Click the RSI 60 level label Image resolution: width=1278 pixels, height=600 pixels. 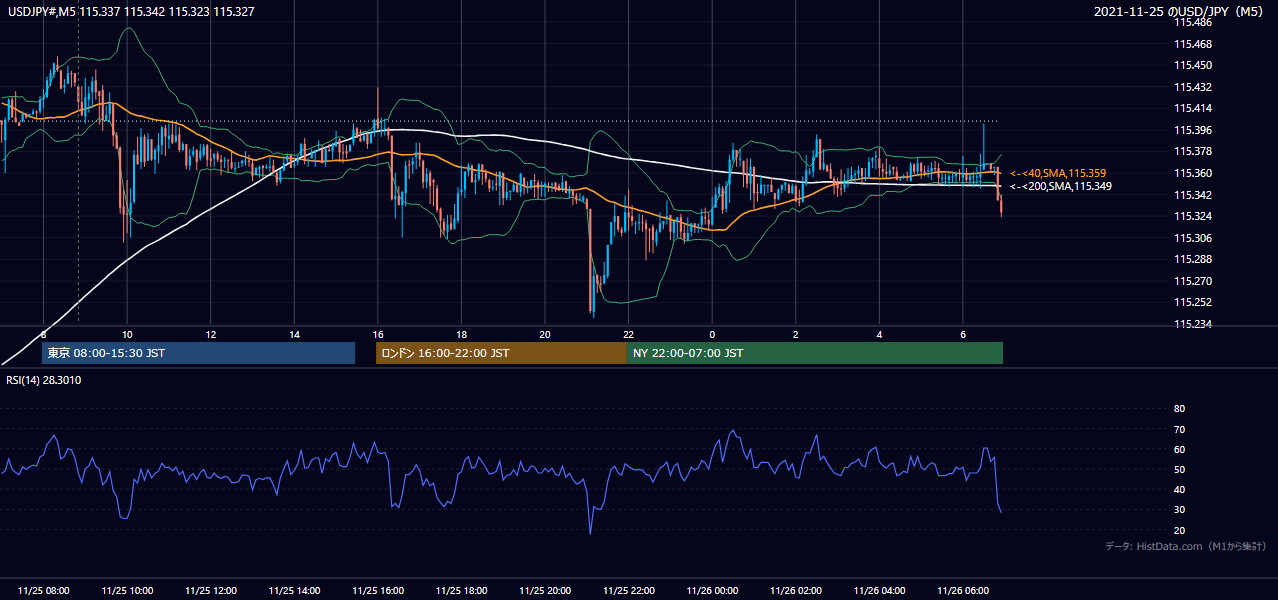click(x=1179, y=449)
